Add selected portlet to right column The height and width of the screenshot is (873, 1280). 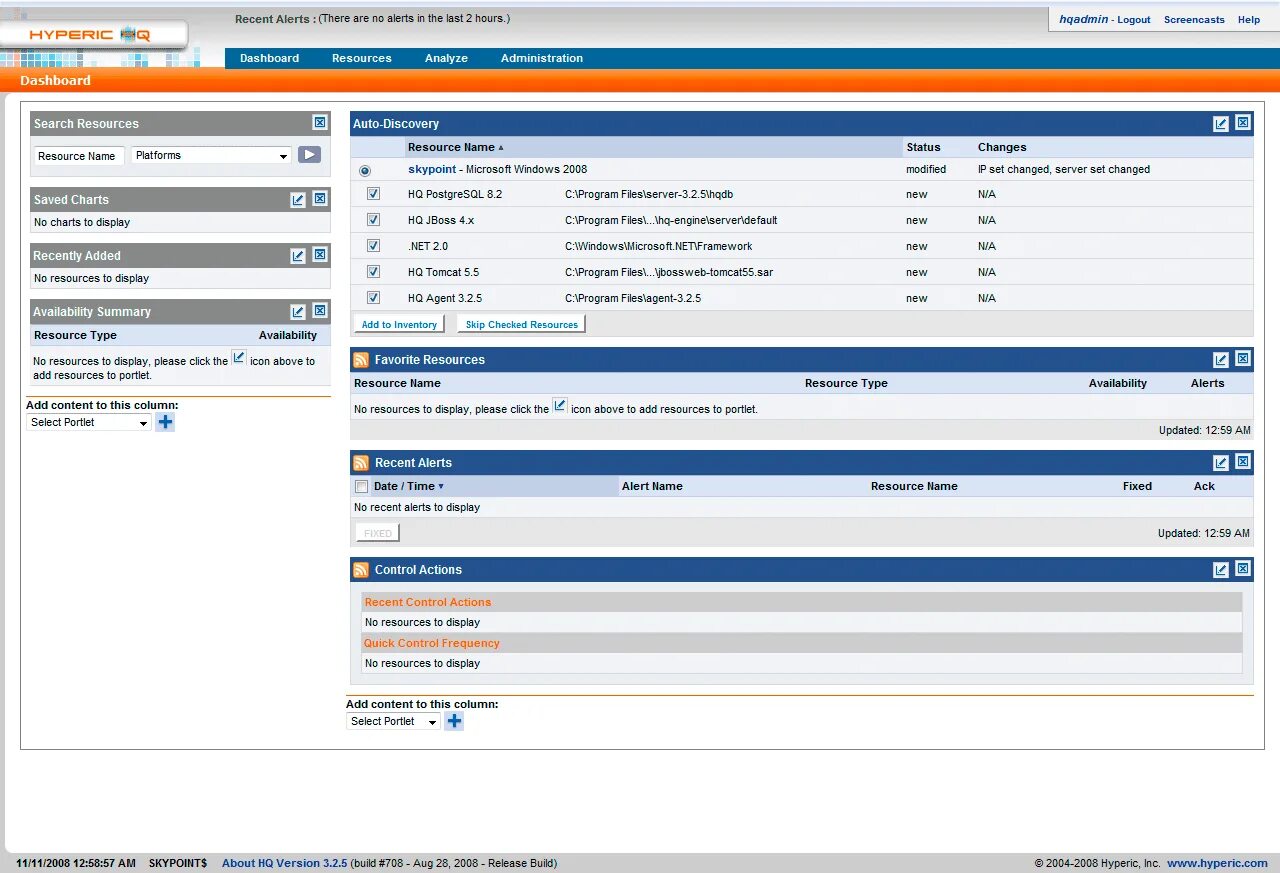click(x=454, y=721)
